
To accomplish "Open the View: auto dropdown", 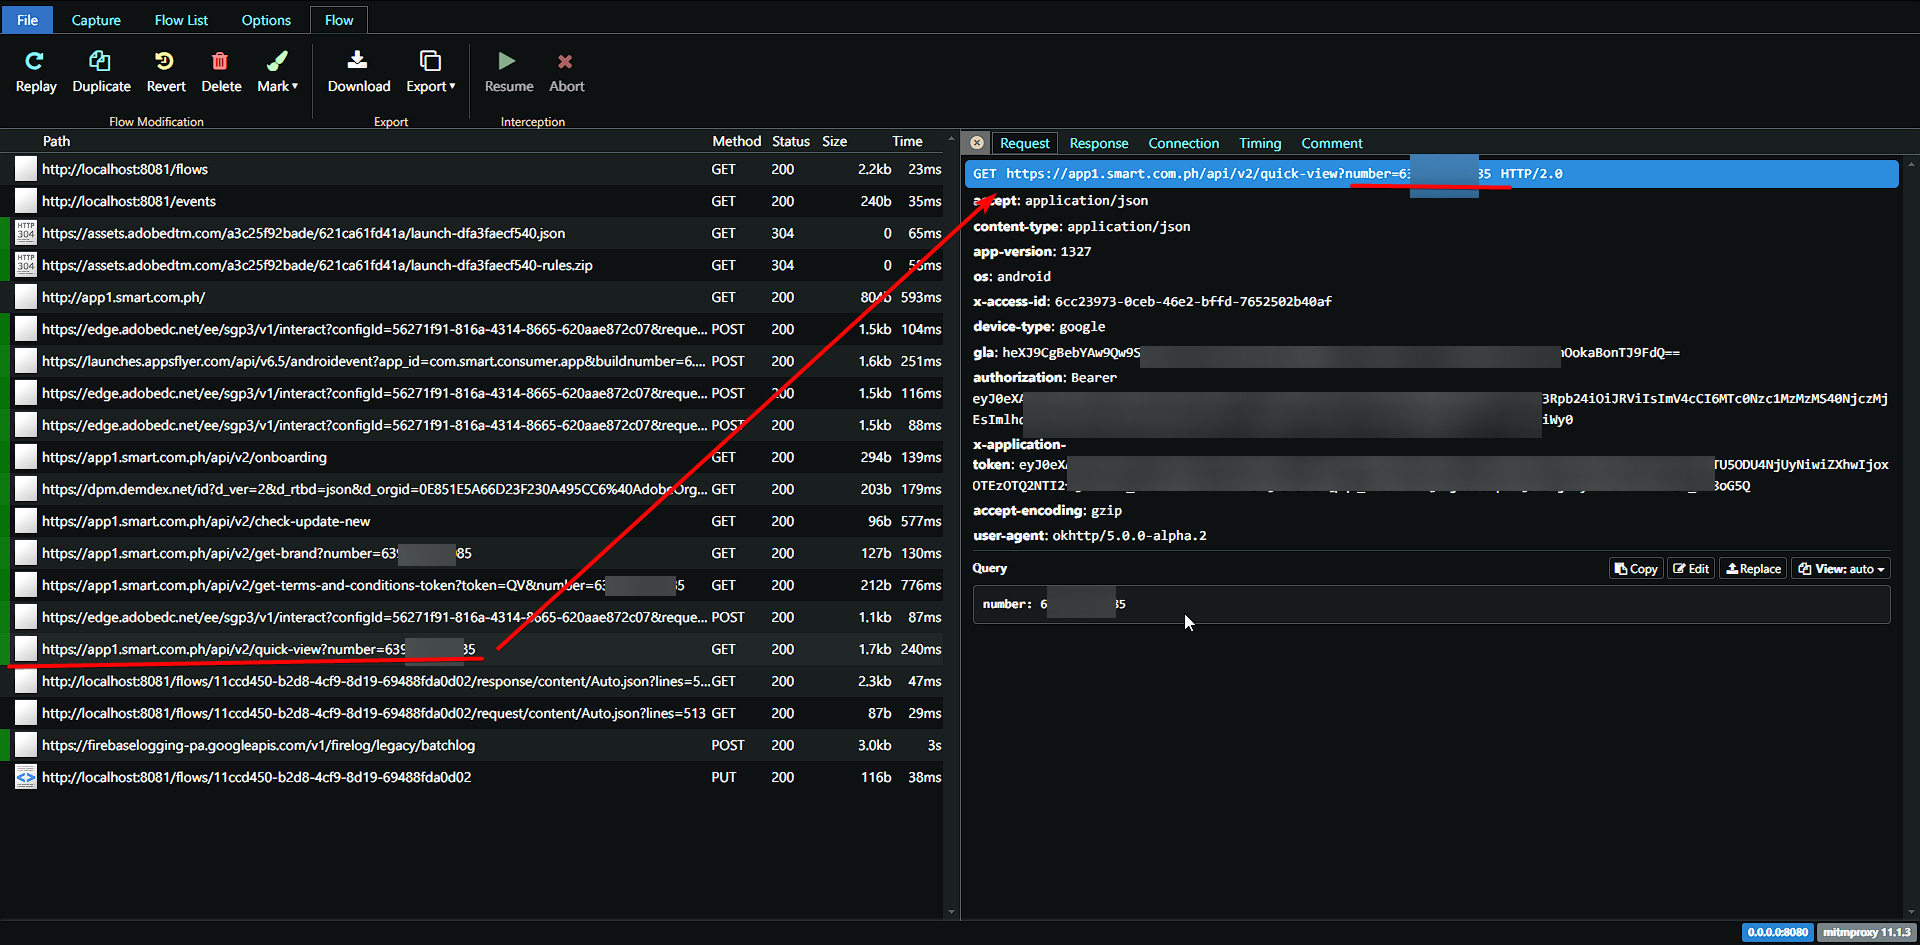I will pos(1841,569).
